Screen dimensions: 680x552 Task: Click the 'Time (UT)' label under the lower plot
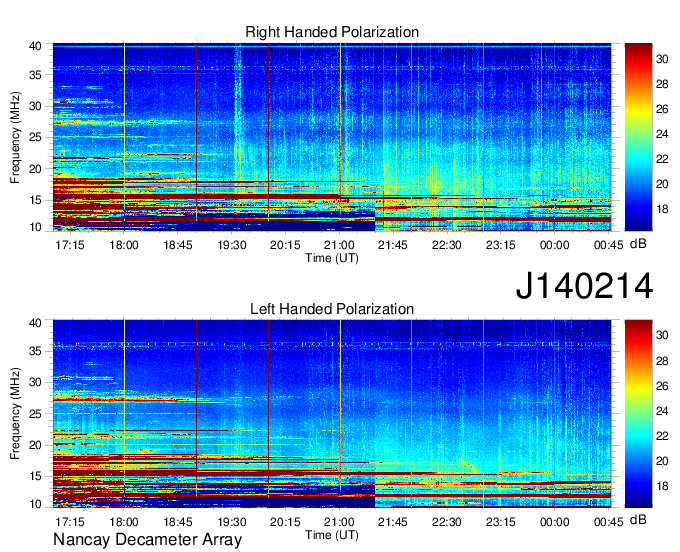(332, 535)
